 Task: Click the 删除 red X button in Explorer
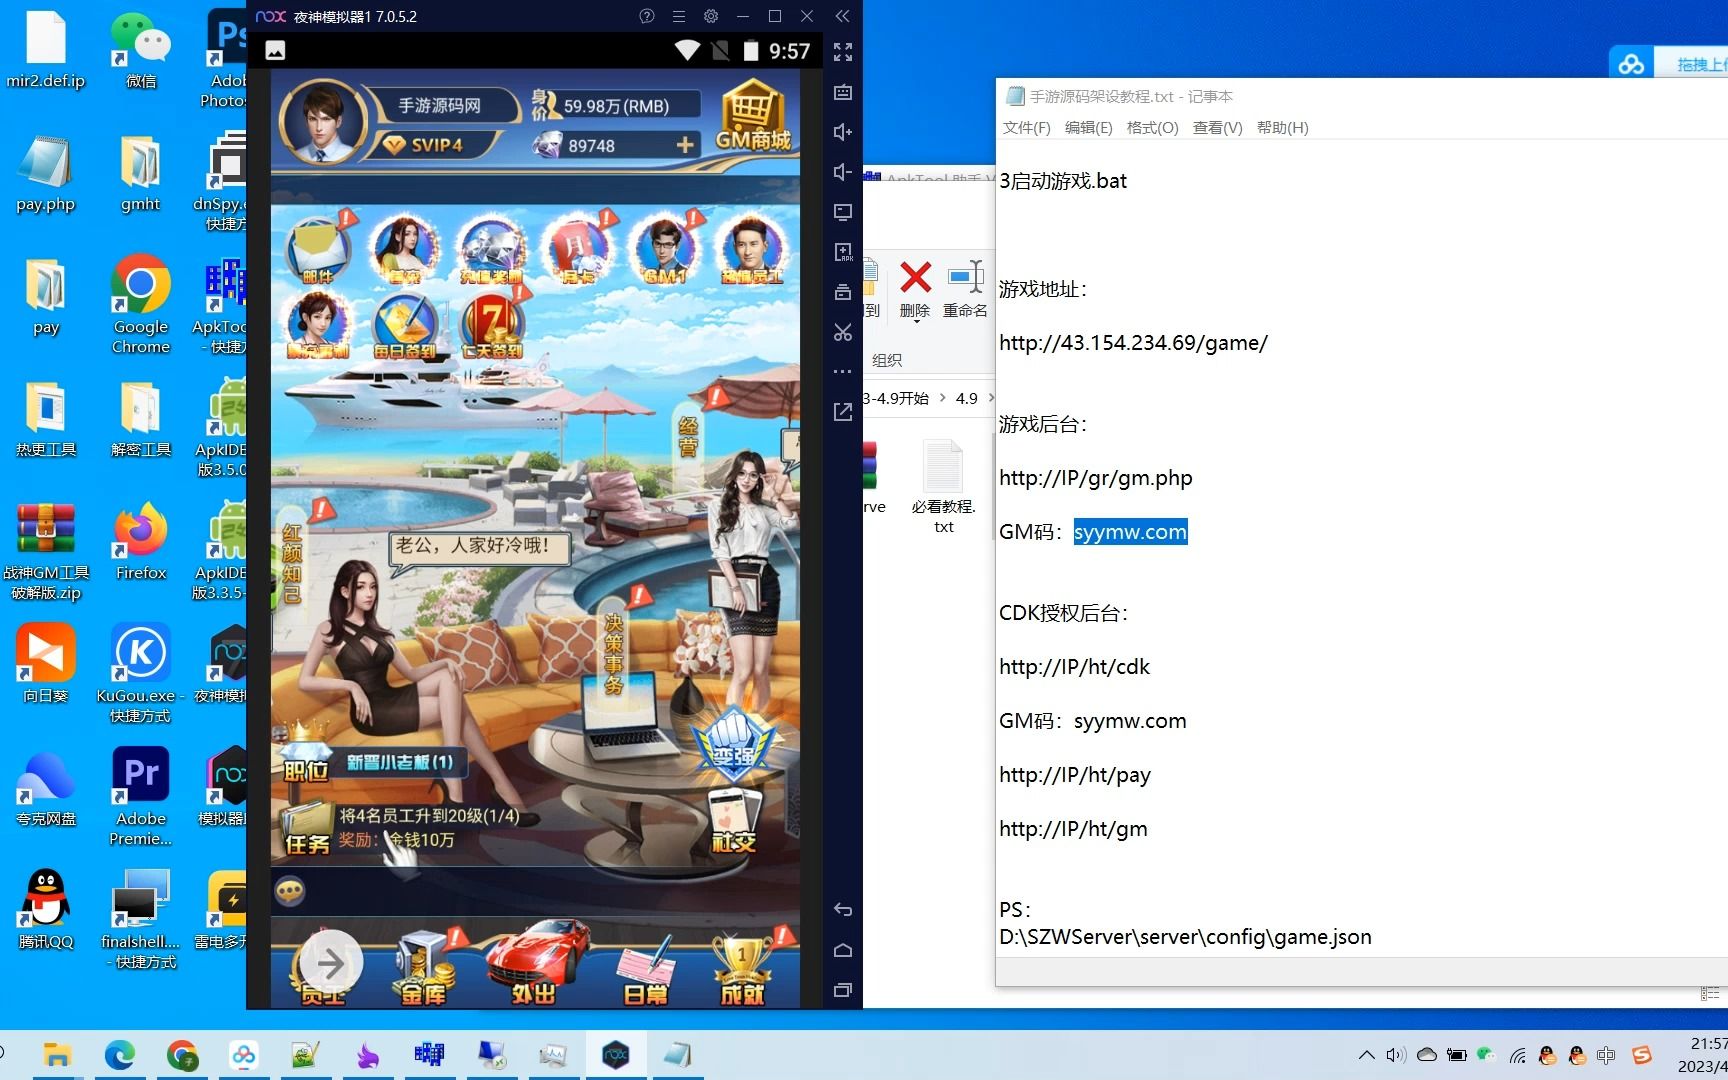[x=915, y=289]
